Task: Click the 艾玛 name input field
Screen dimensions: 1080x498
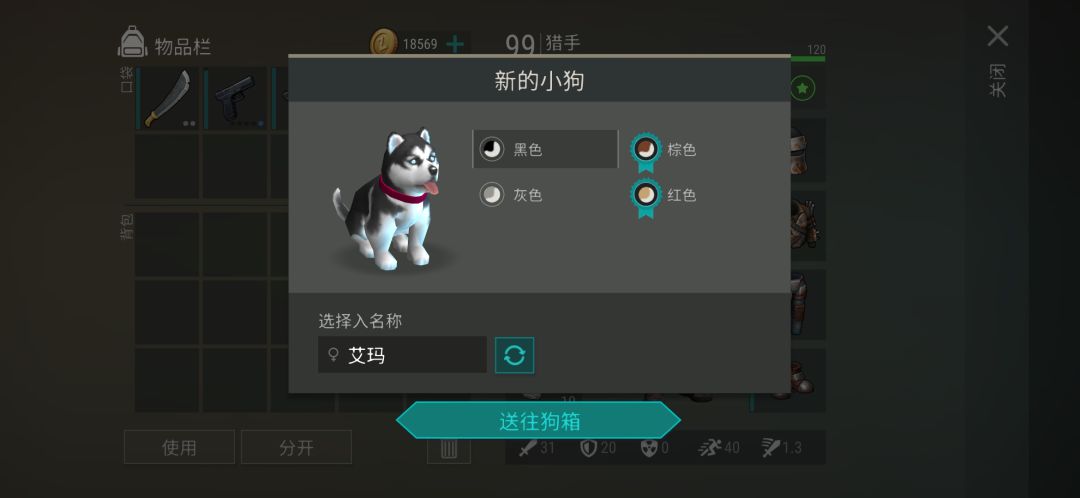Action: coord(402,355)
